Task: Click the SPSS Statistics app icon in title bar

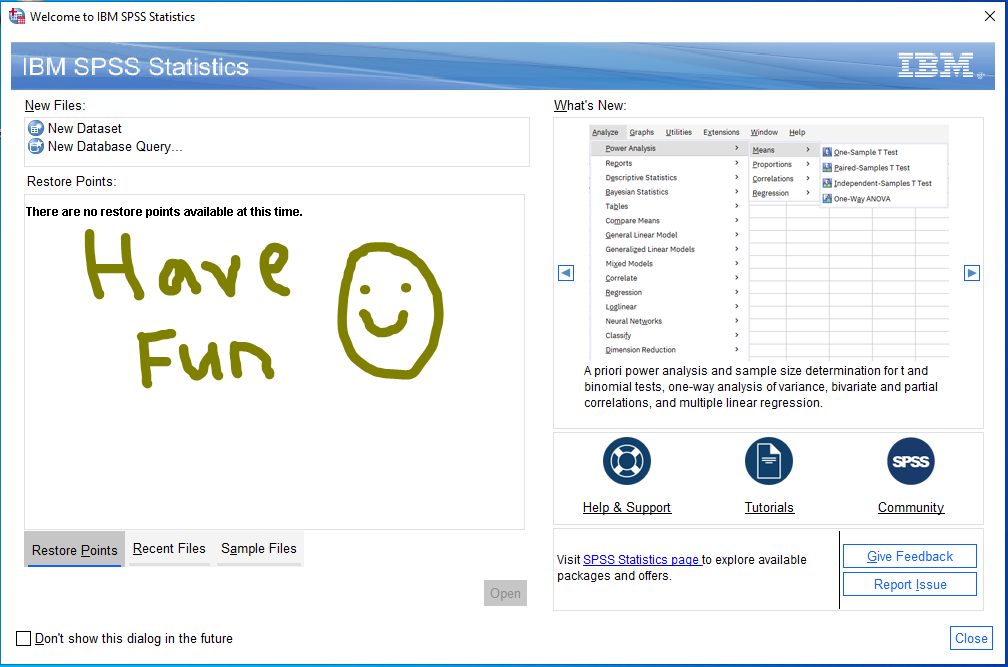Action: [x=17, y=16]
